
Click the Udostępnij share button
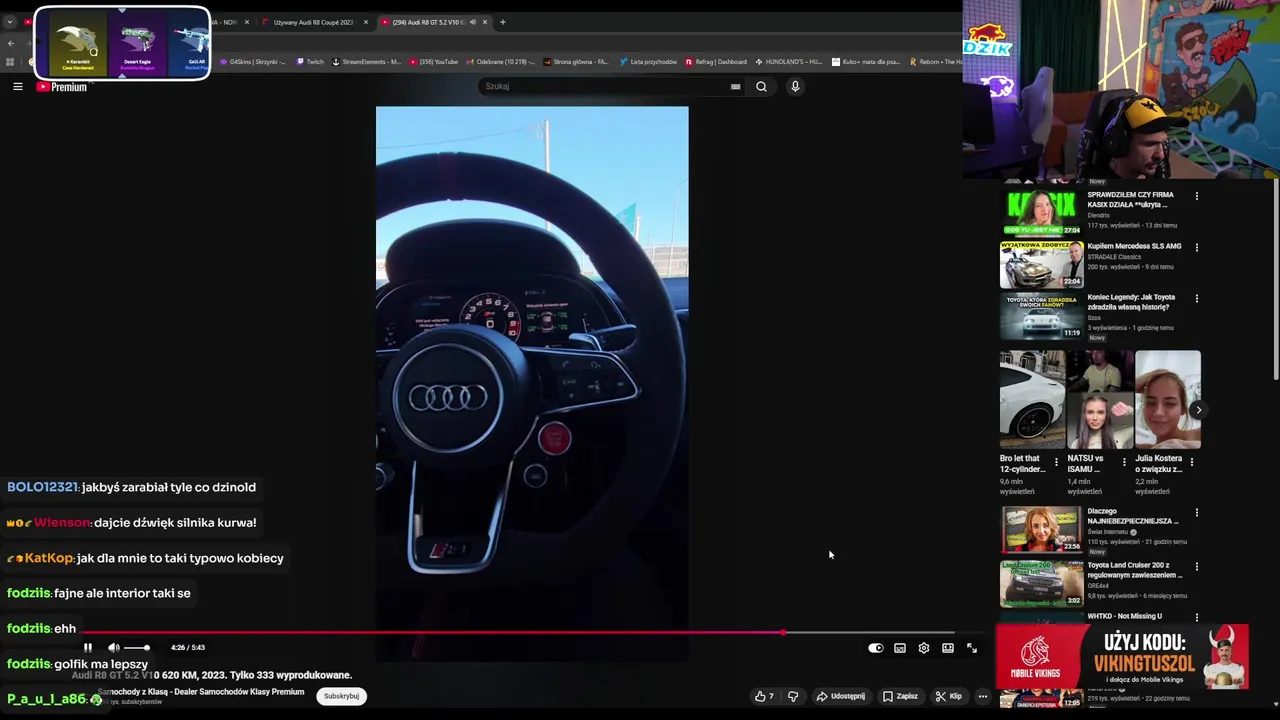coord(841,696)
